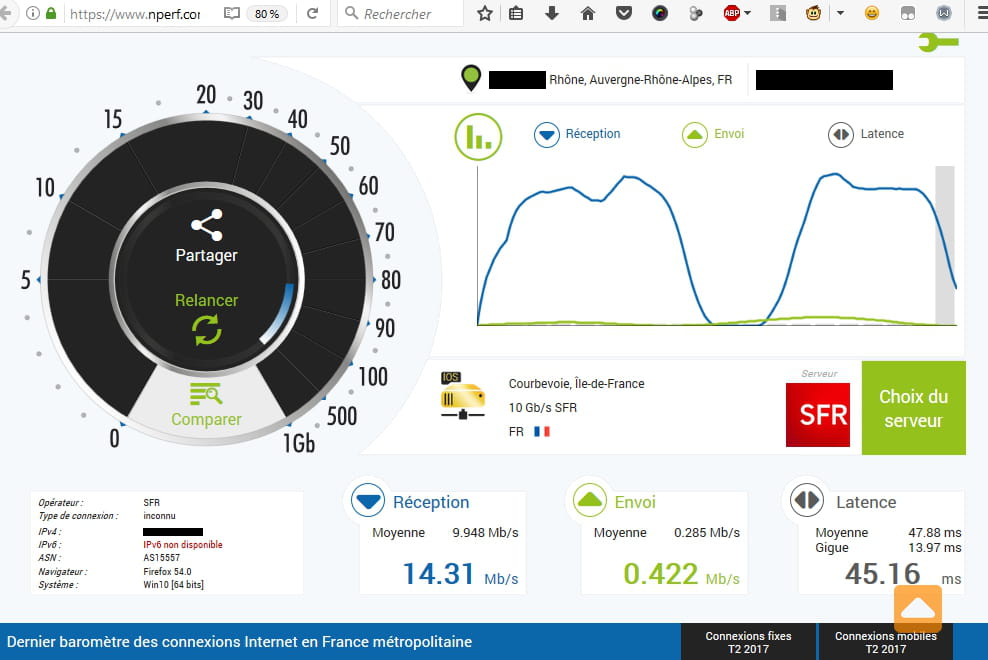The width and height of the screenshot is (988, 660).
Task: Open Connexions fixes T2 2017 tab
Action: [749, 642]
